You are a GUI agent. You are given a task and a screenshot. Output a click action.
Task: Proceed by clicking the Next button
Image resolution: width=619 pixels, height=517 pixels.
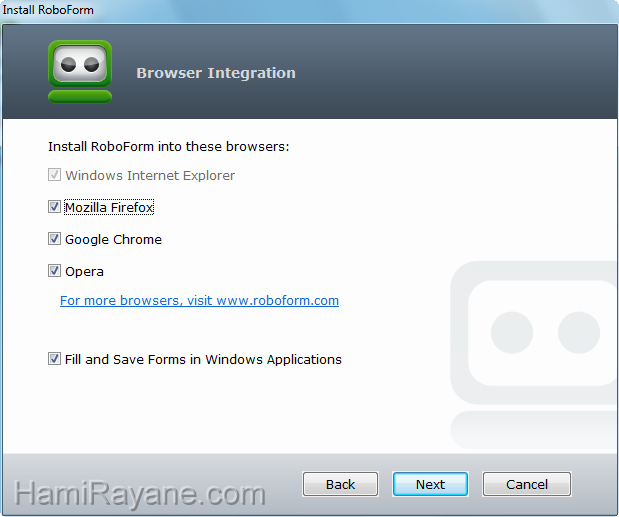[x=430, y=484]
